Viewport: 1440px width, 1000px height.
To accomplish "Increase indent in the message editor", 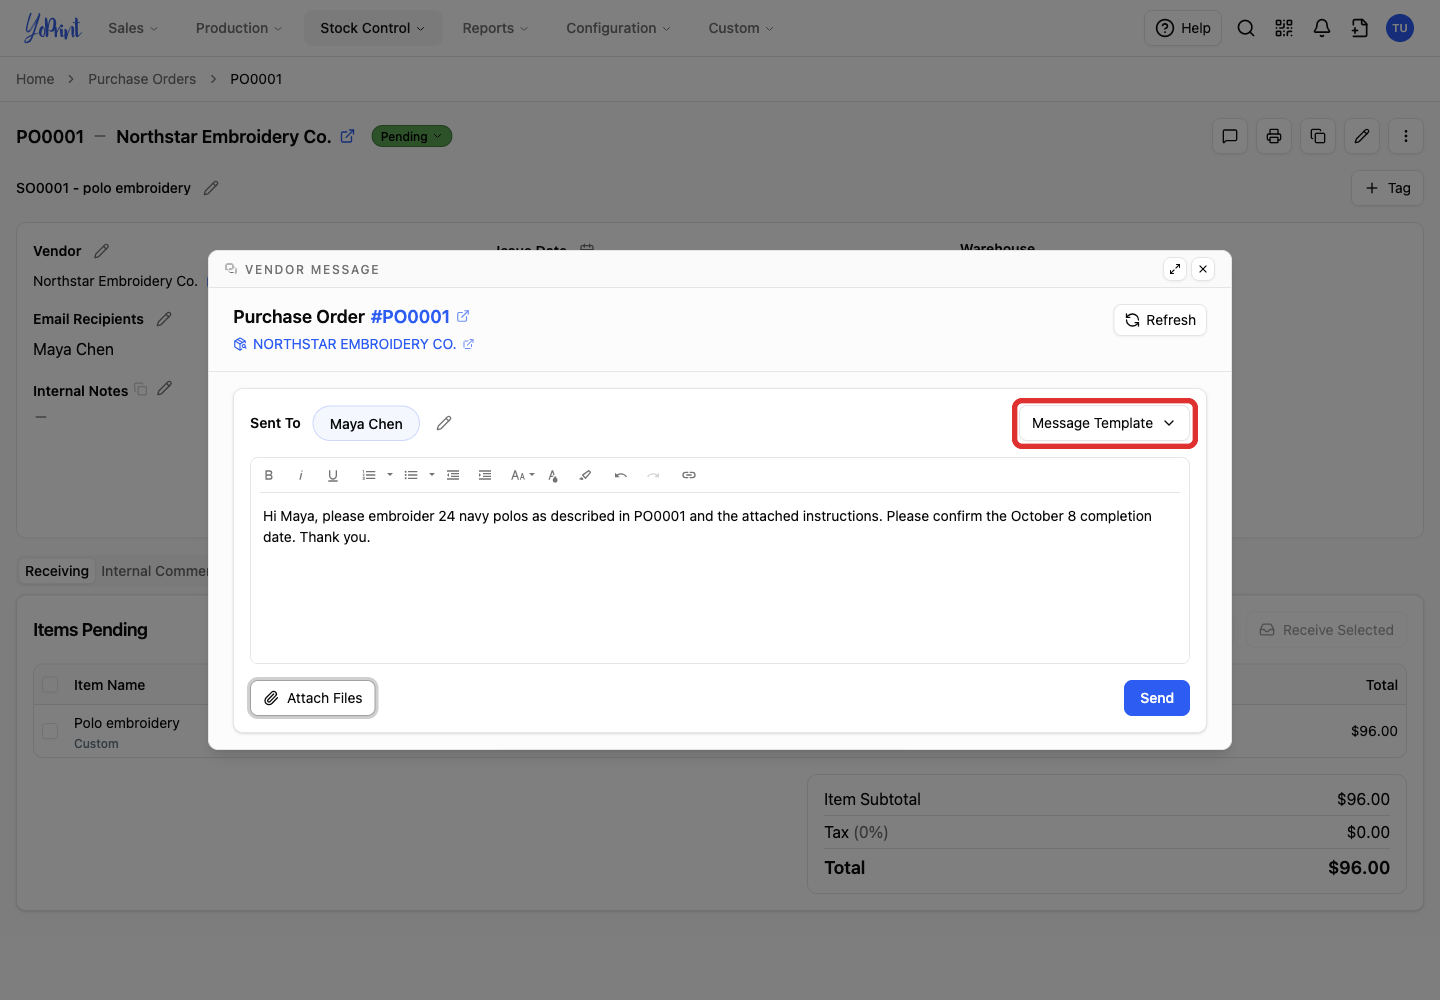I will (485, 475).
